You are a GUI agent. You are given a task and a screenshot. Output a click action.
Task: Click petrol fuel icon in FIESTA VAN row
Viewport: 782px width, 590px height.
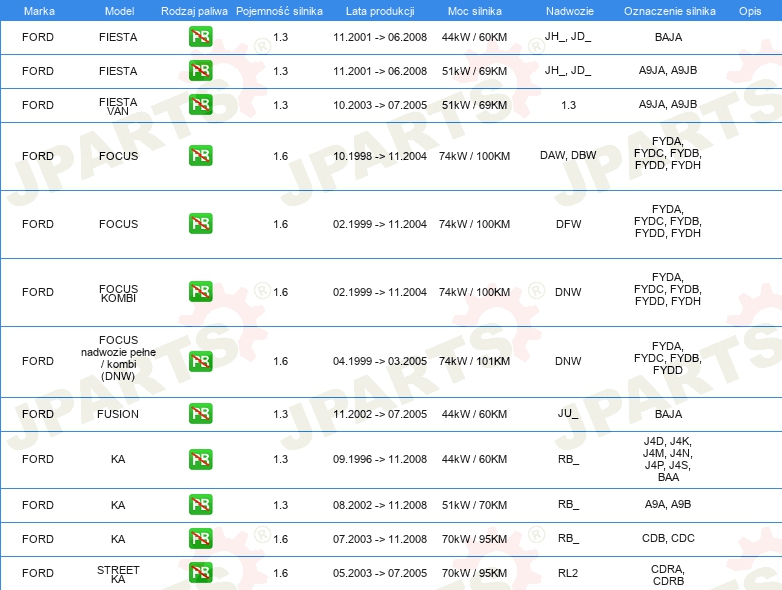[200, 104]
